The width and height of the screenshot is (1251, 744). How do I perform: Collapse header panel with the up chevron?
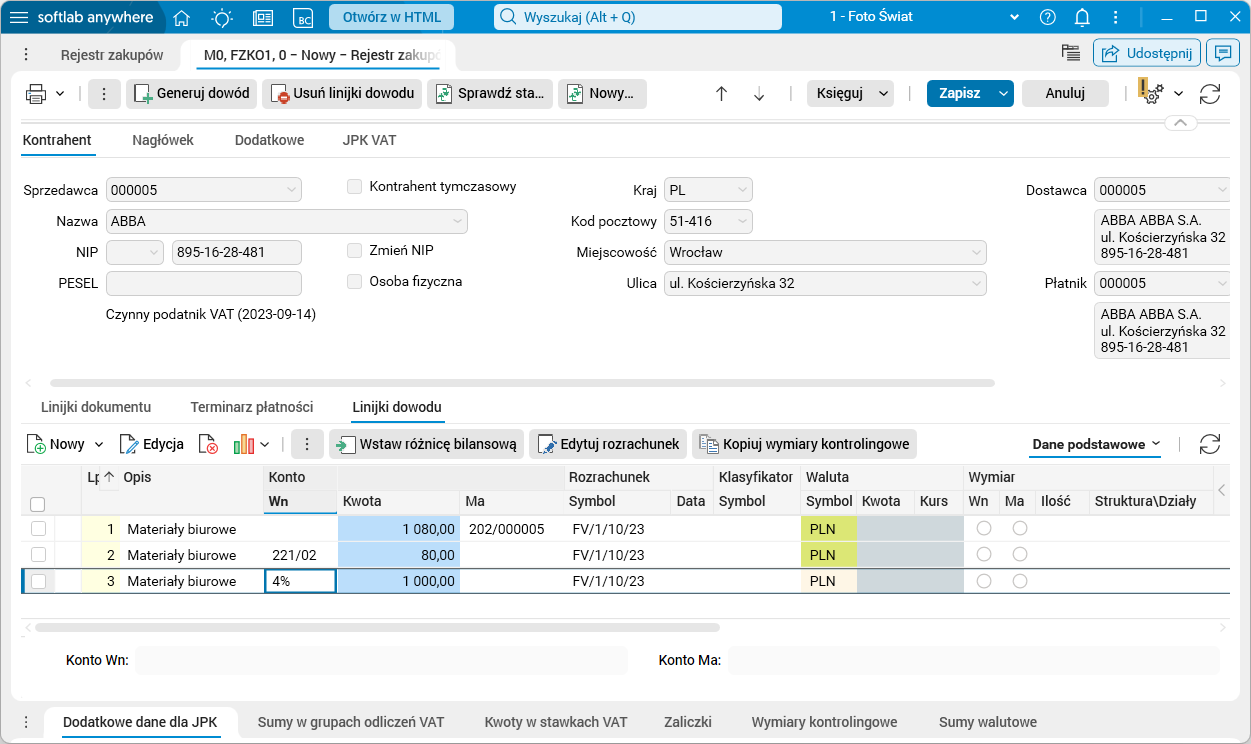point(1180,123)
